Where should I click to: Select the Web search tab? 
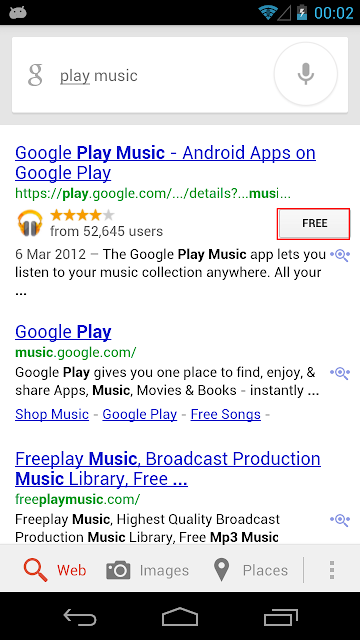click(x=55, y=570)
